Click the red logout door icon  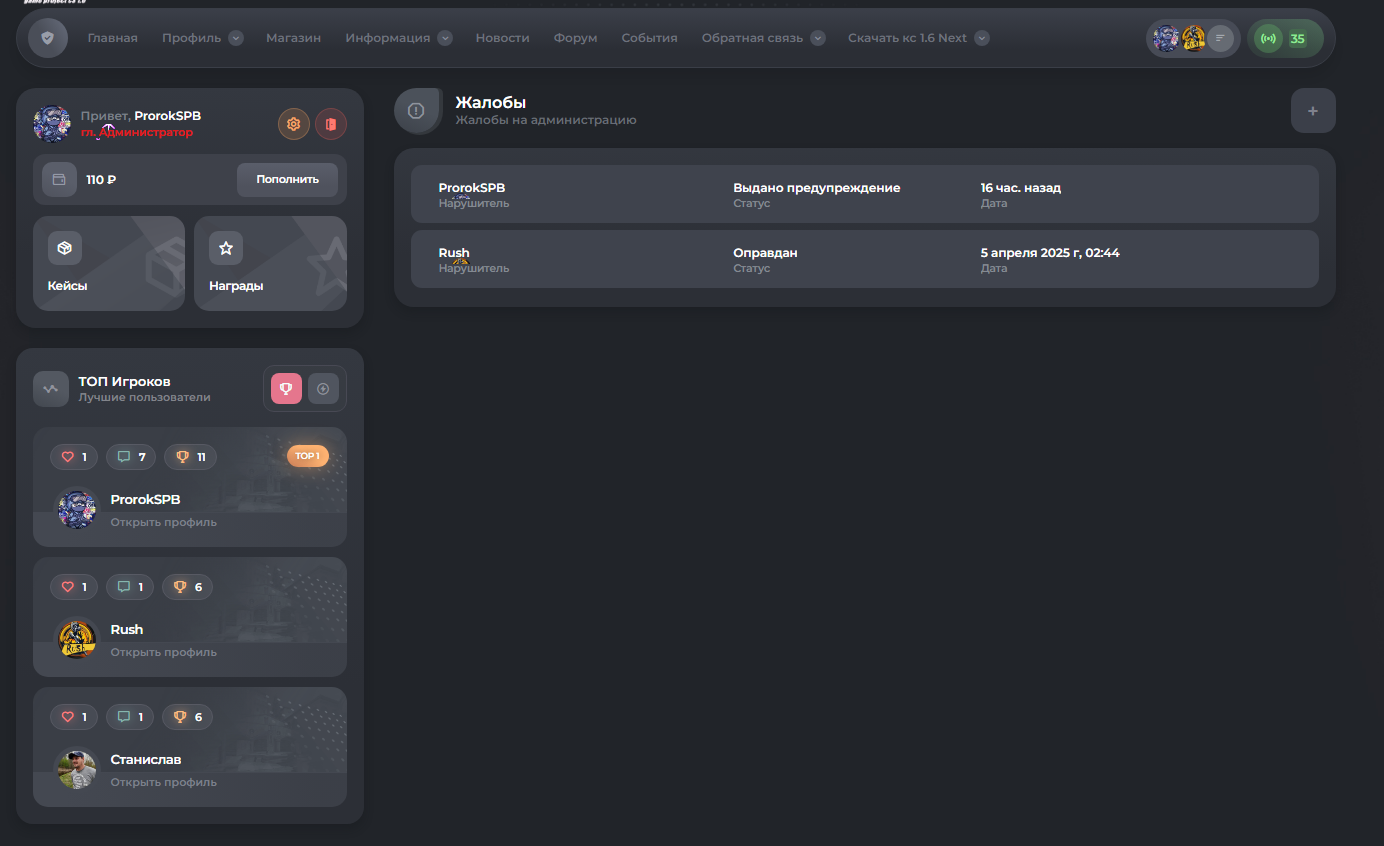[331, 124]
